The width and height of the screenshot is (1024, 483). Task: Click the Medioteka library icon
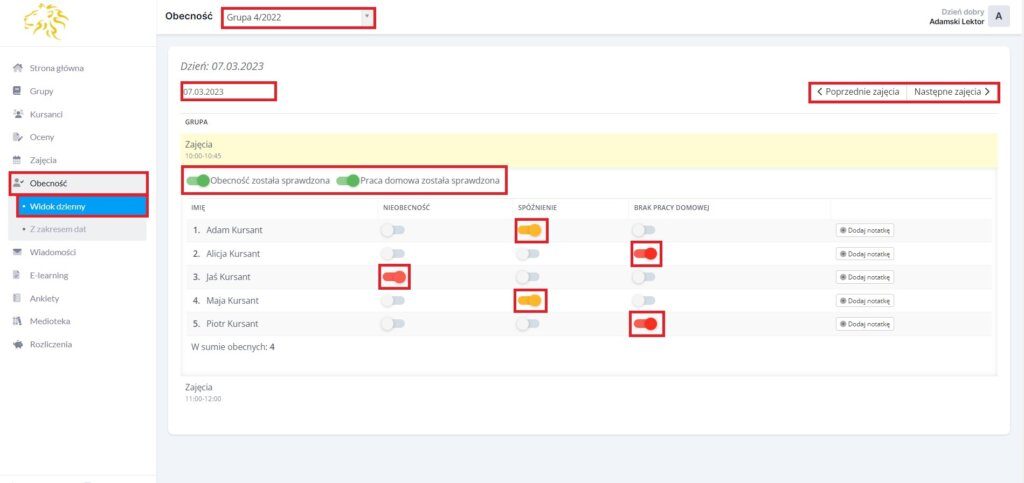(17, 321)
